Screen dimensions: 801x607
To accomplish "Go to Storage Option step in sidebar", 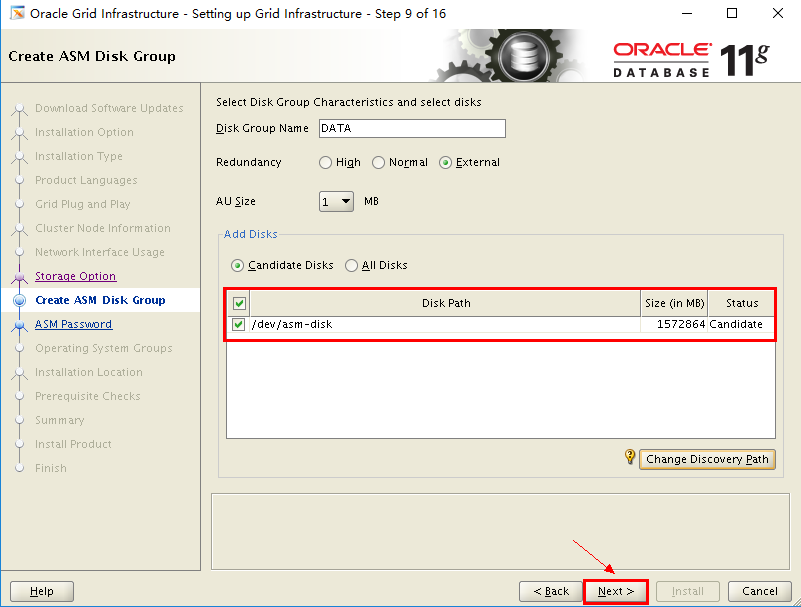I will [76, 276].
